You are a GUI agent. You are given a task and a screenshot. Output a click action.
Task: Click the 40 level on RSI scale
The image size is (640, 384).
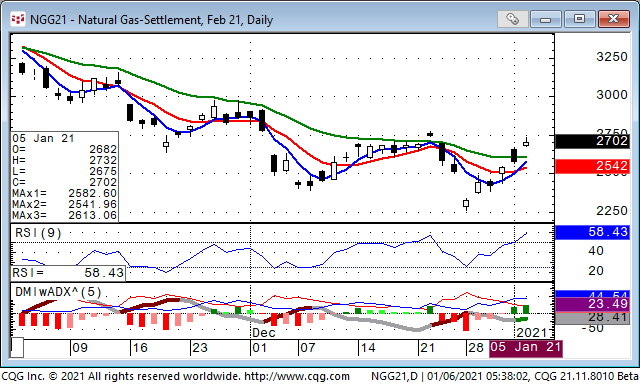pyautogui.click(x=596, y=251)
